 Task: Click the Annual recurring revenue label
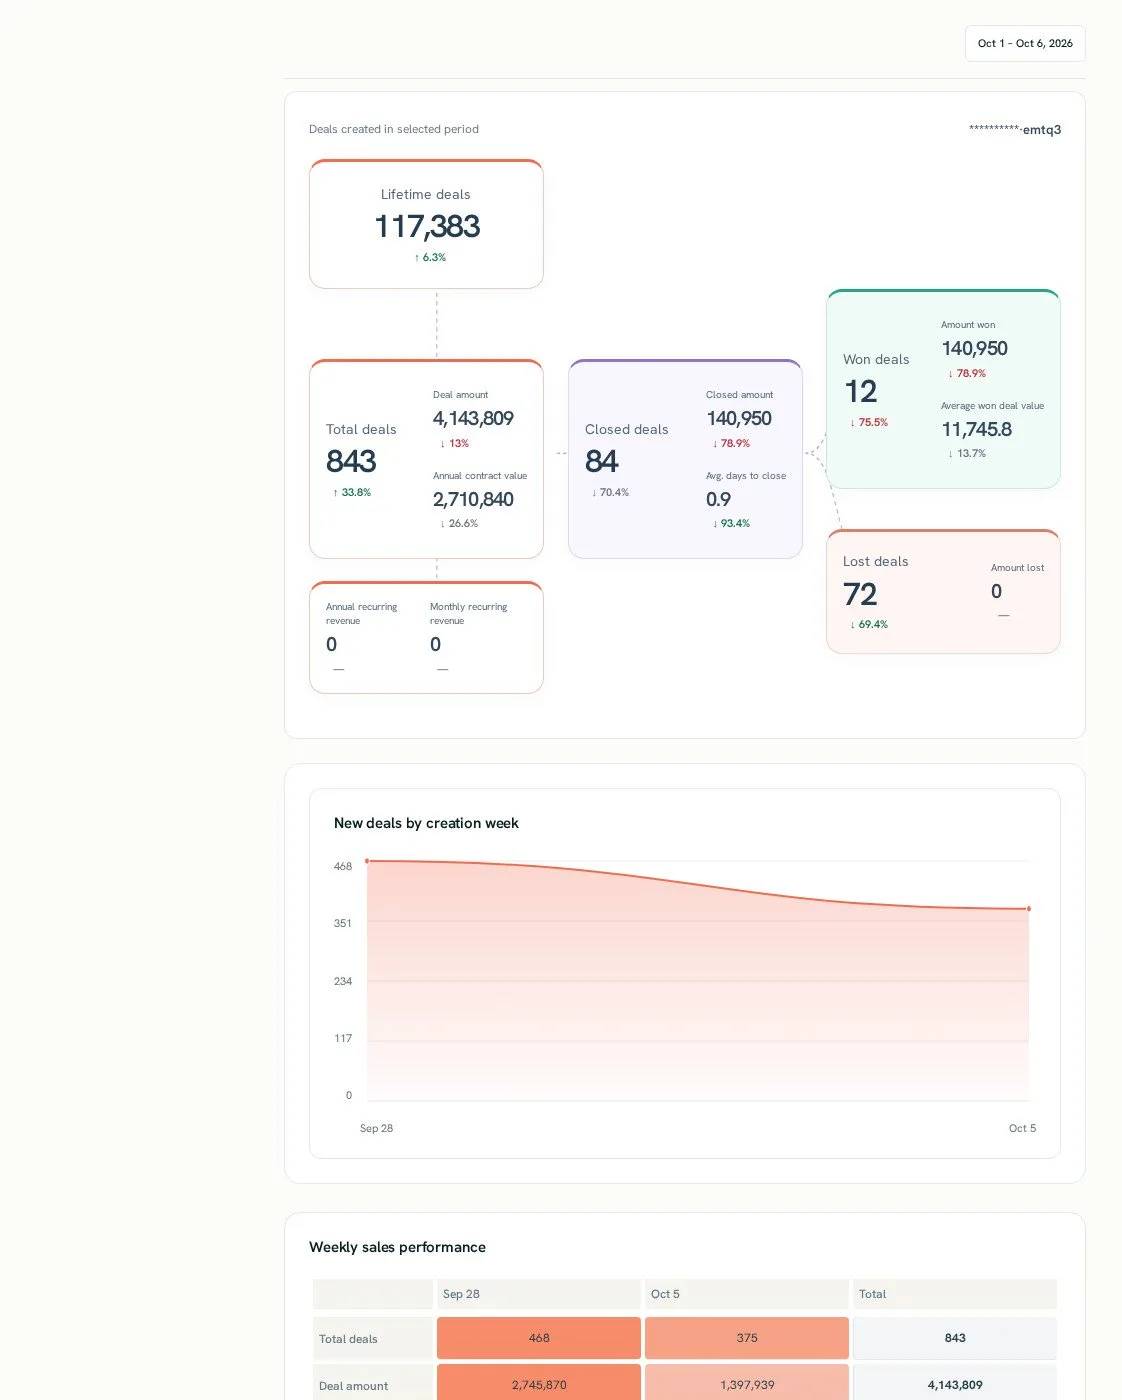click(x=361, y=613)
